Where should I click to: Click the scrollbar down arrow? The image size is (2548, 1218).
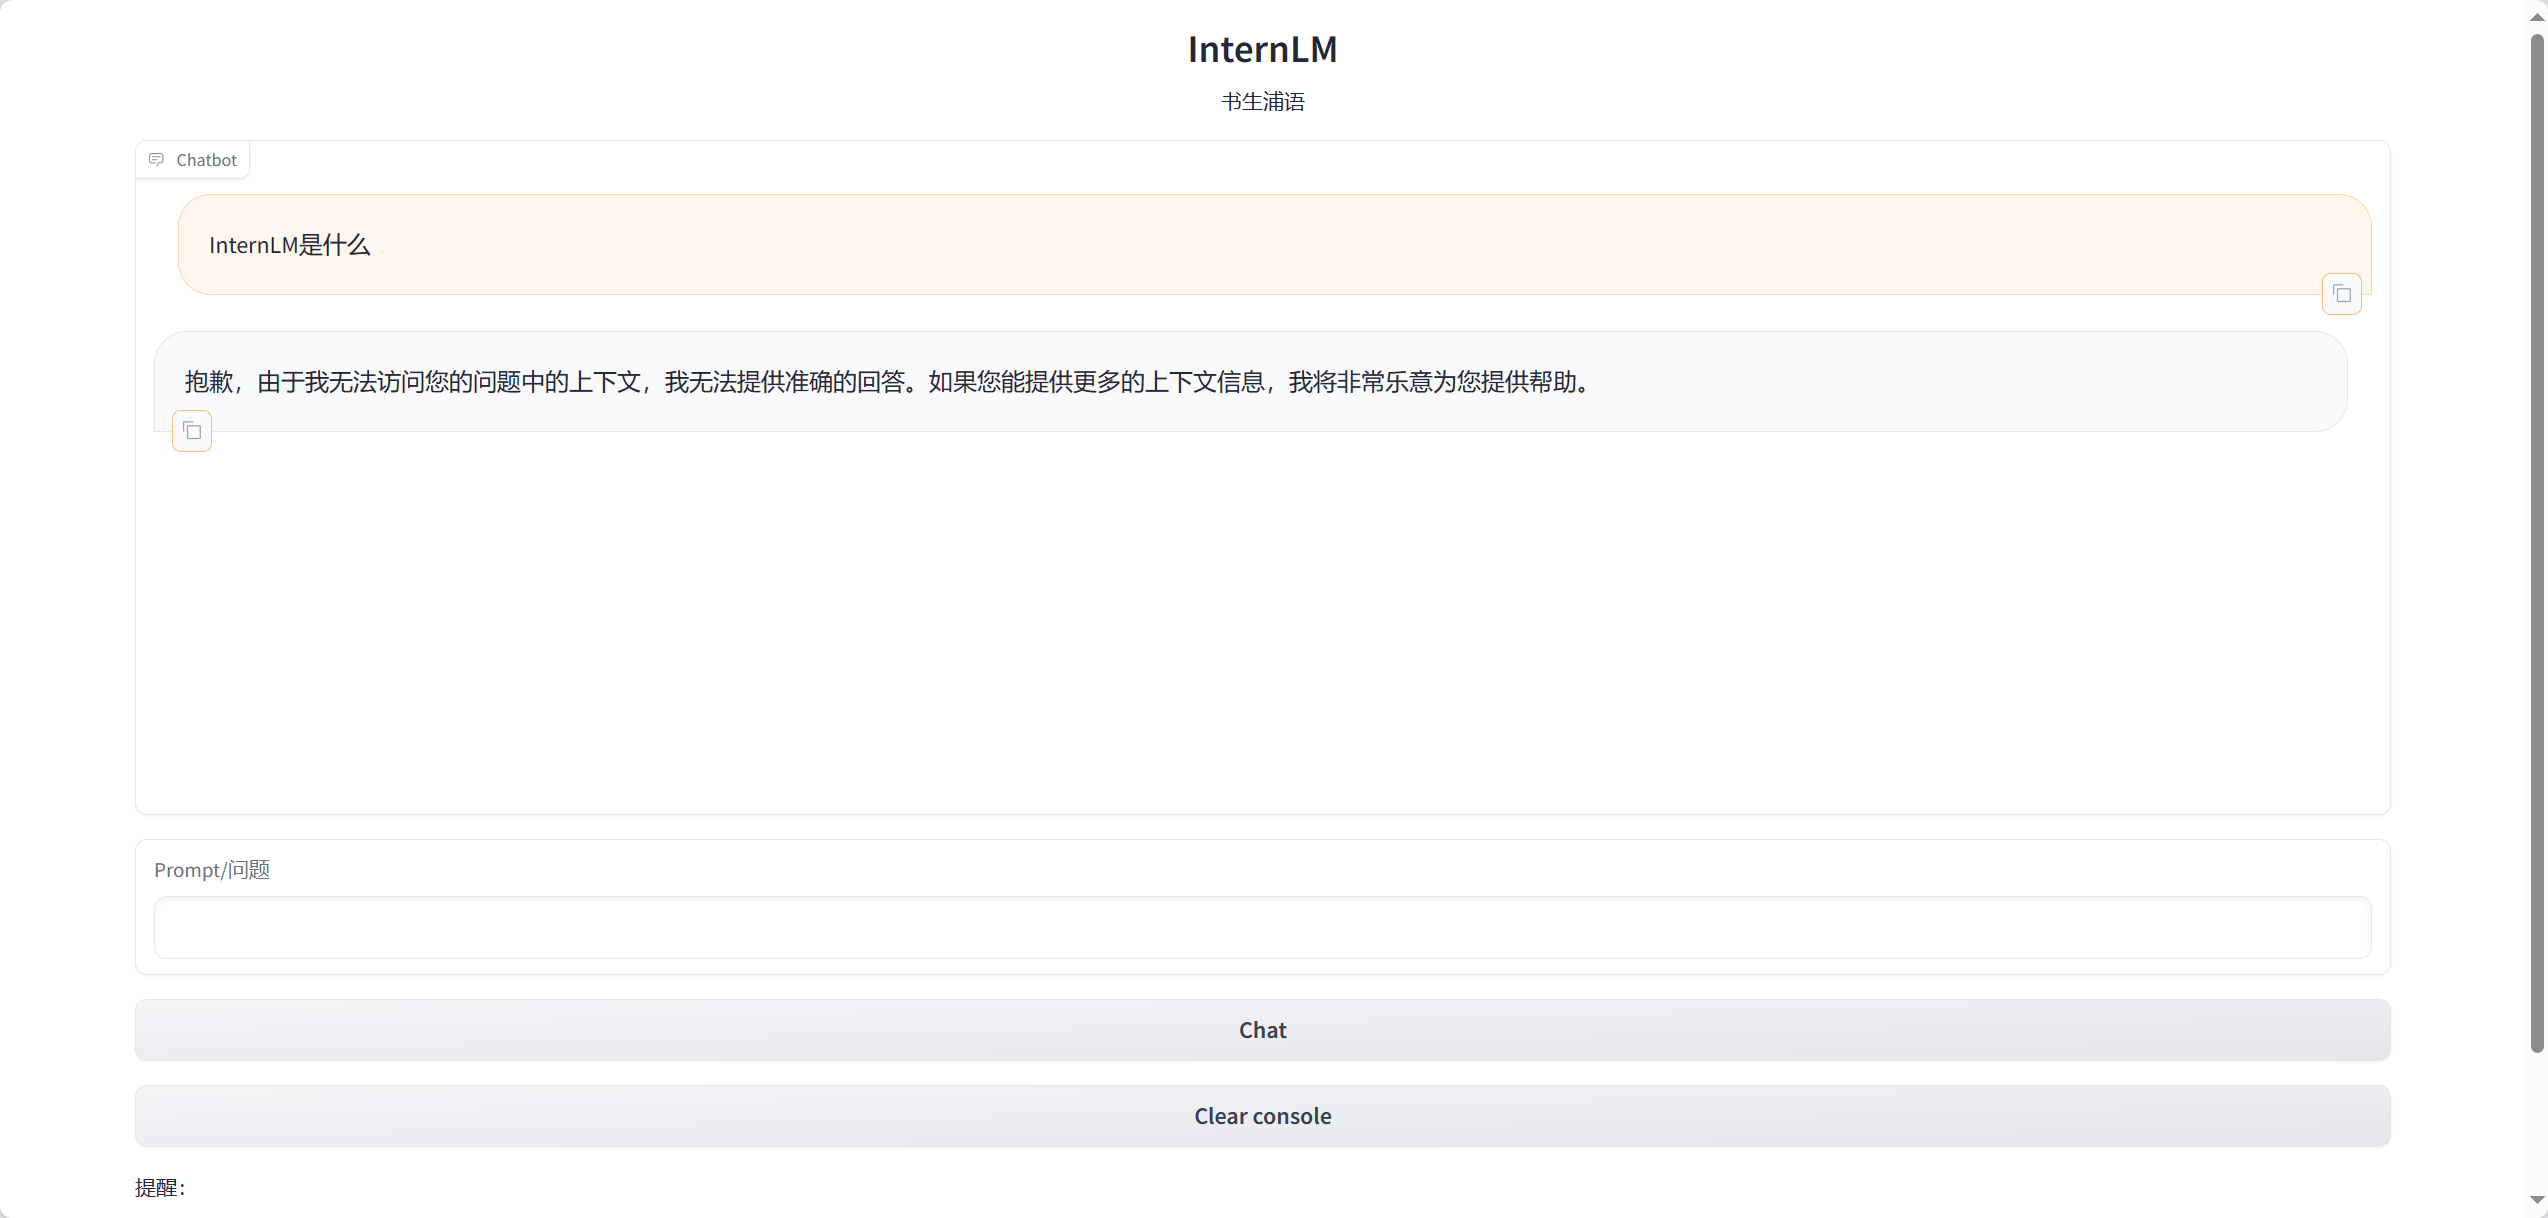2536,1200
